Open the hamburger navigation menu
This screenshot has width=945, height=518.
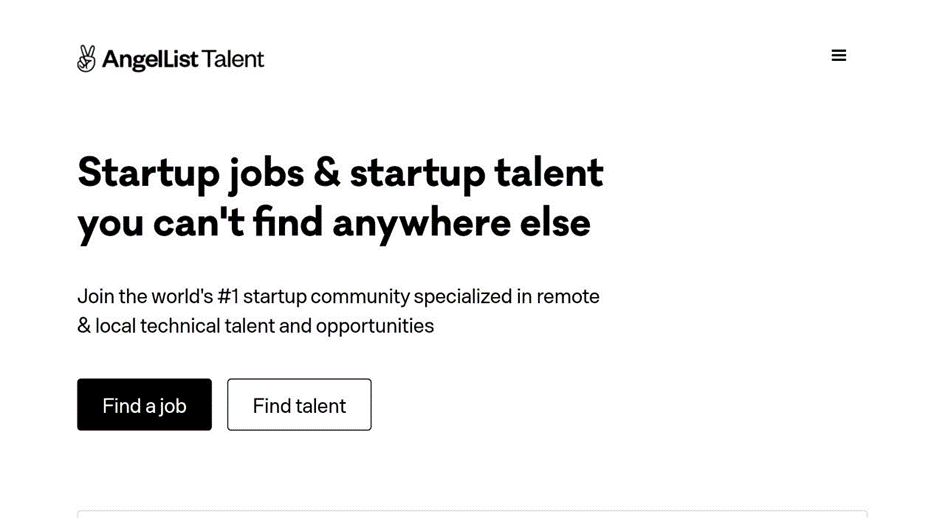coord(839,56)
